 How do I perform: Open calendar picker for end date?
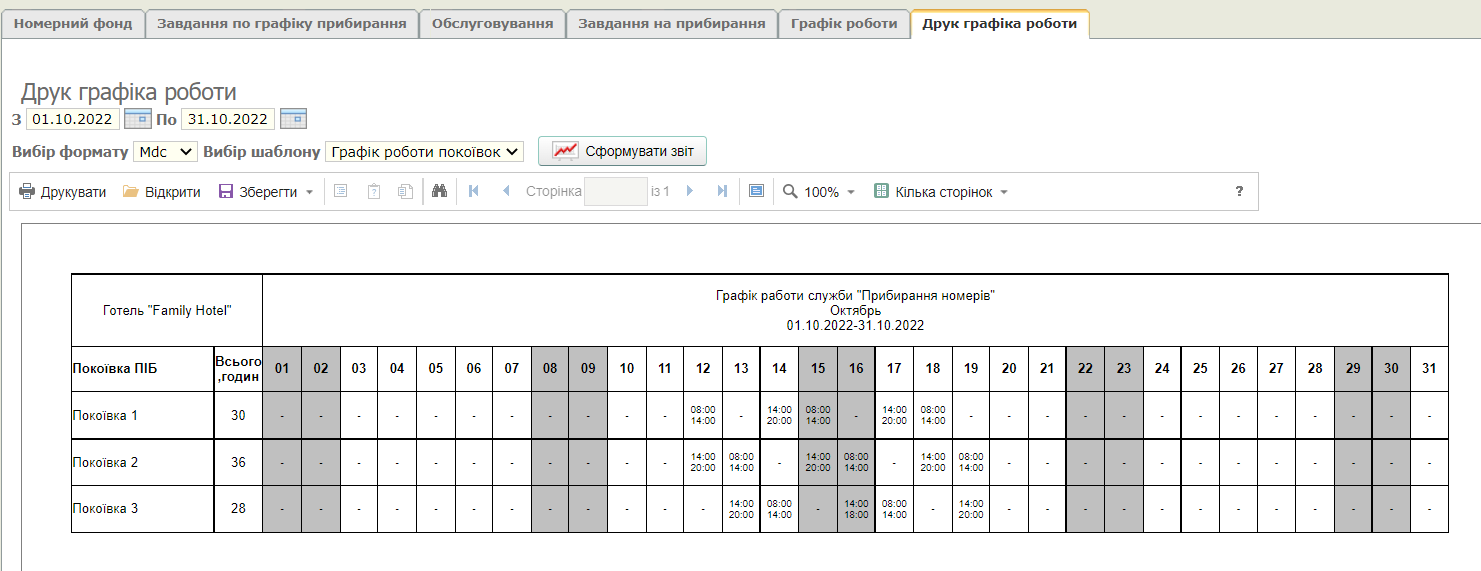[x=293, y=119]
